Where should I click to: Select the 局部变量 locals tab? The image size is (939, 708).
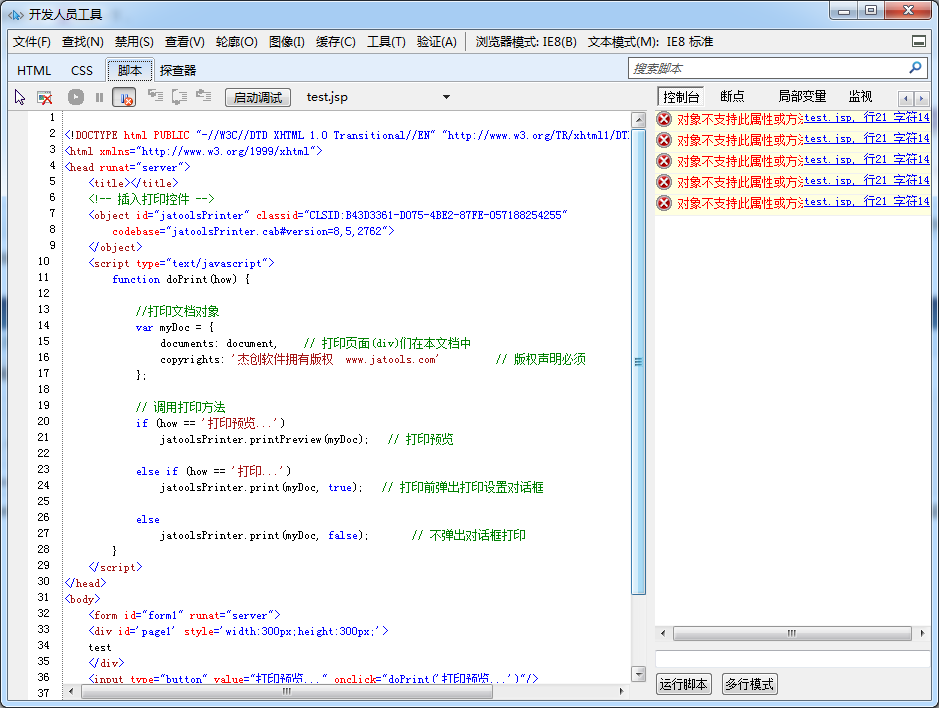click(802, 96)
